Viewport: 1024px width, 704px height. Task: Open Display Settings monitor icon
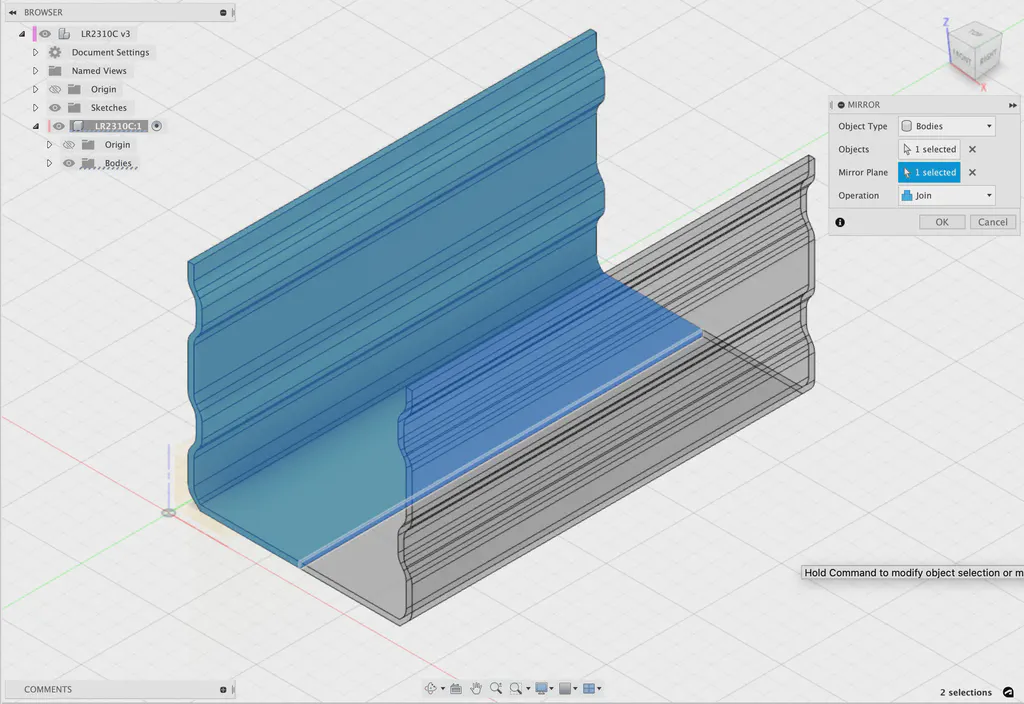pos(541,688)
